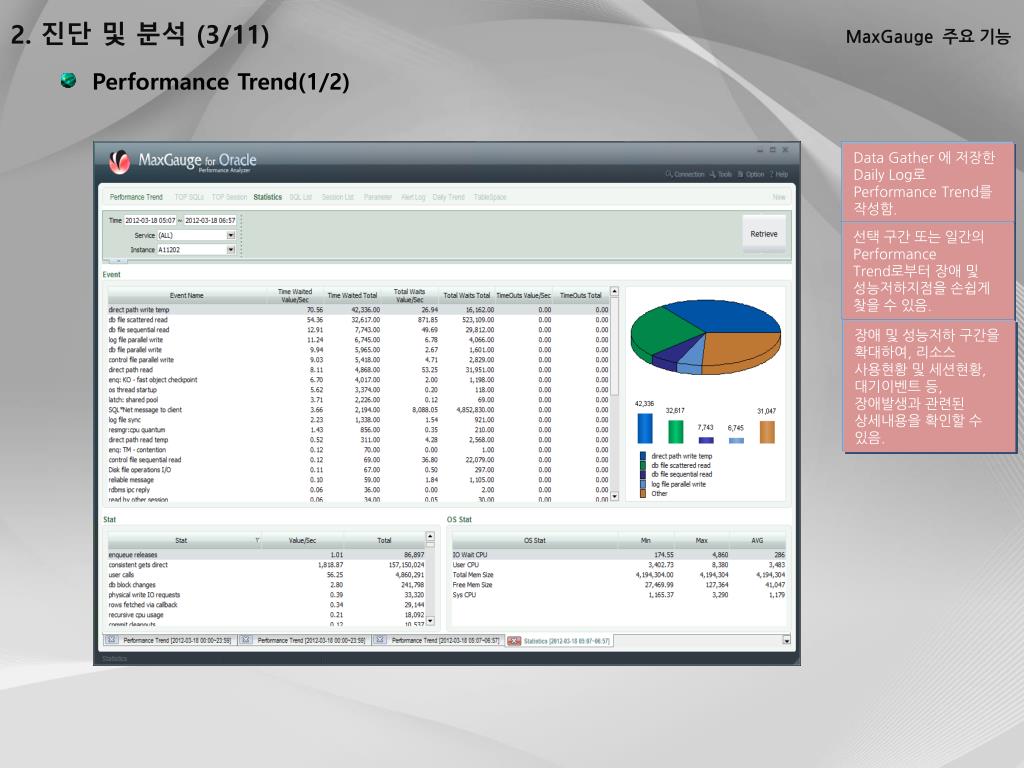
Task: Sort by Event Name column header
Action: [187, 295]
